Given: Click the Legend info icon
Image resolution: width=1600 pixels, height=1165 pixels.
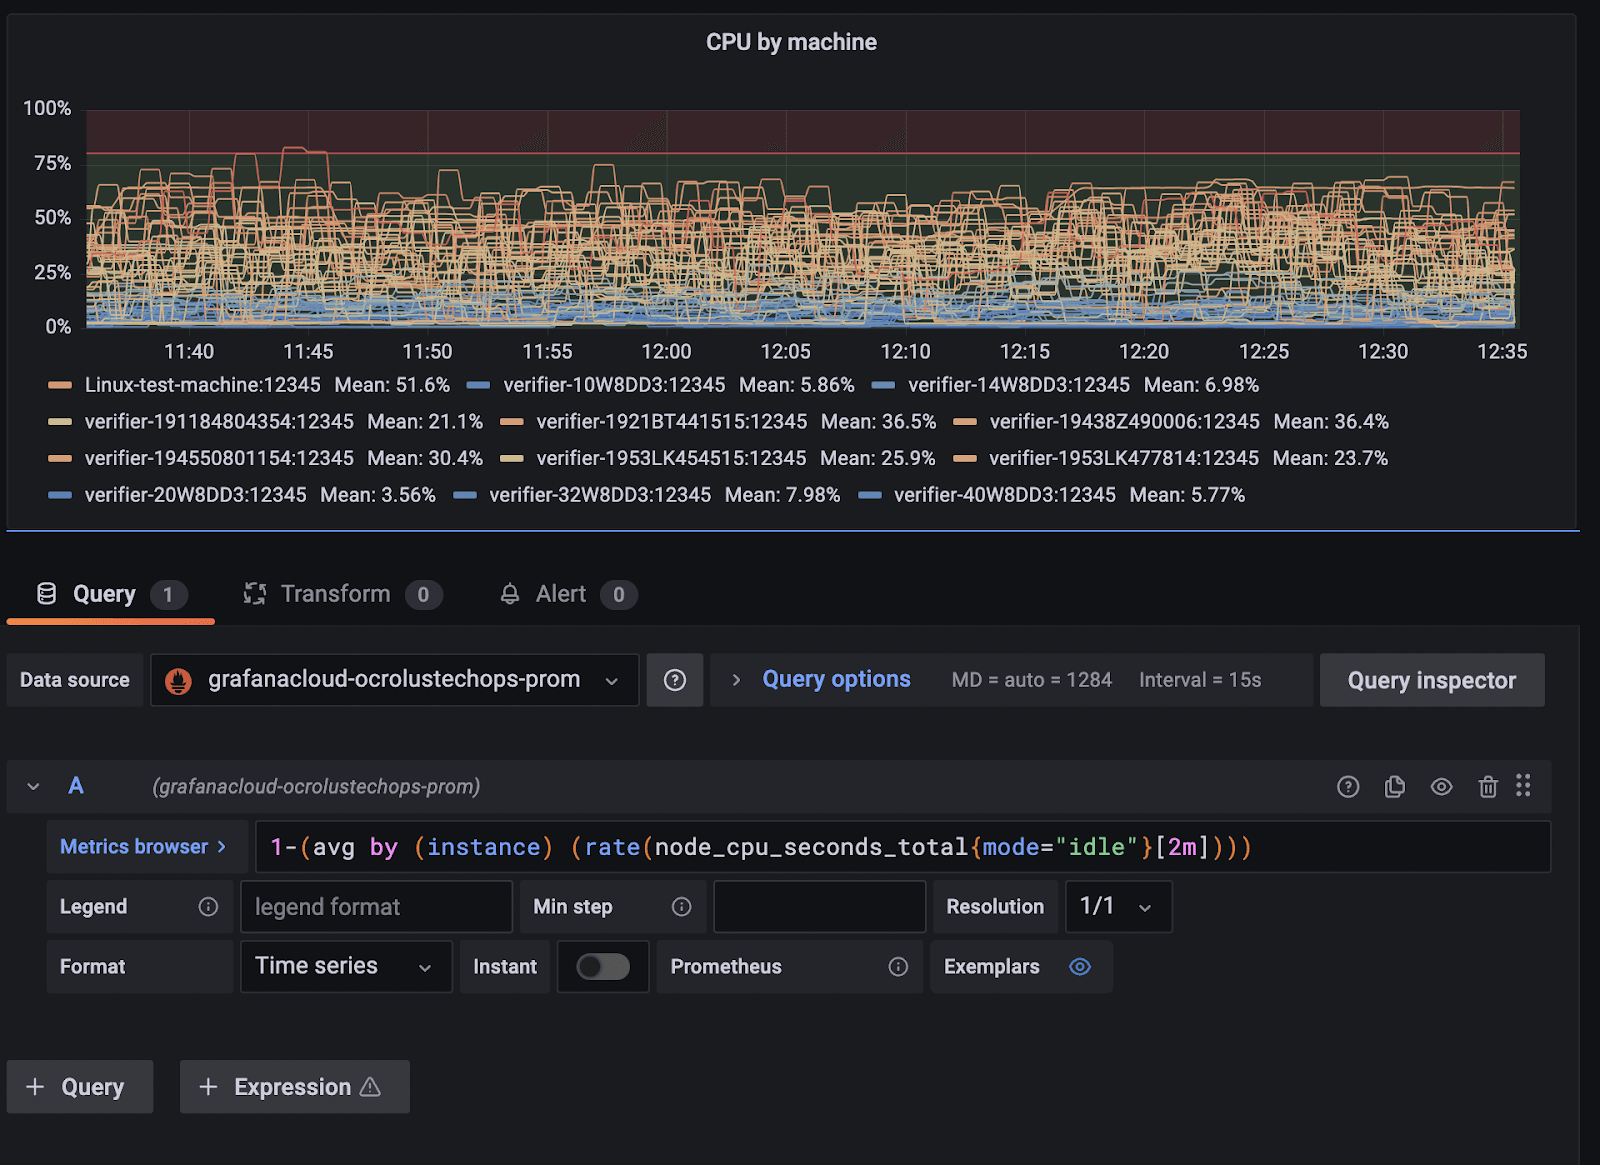Looking at the screenshot, I should (x=208, y=907).
